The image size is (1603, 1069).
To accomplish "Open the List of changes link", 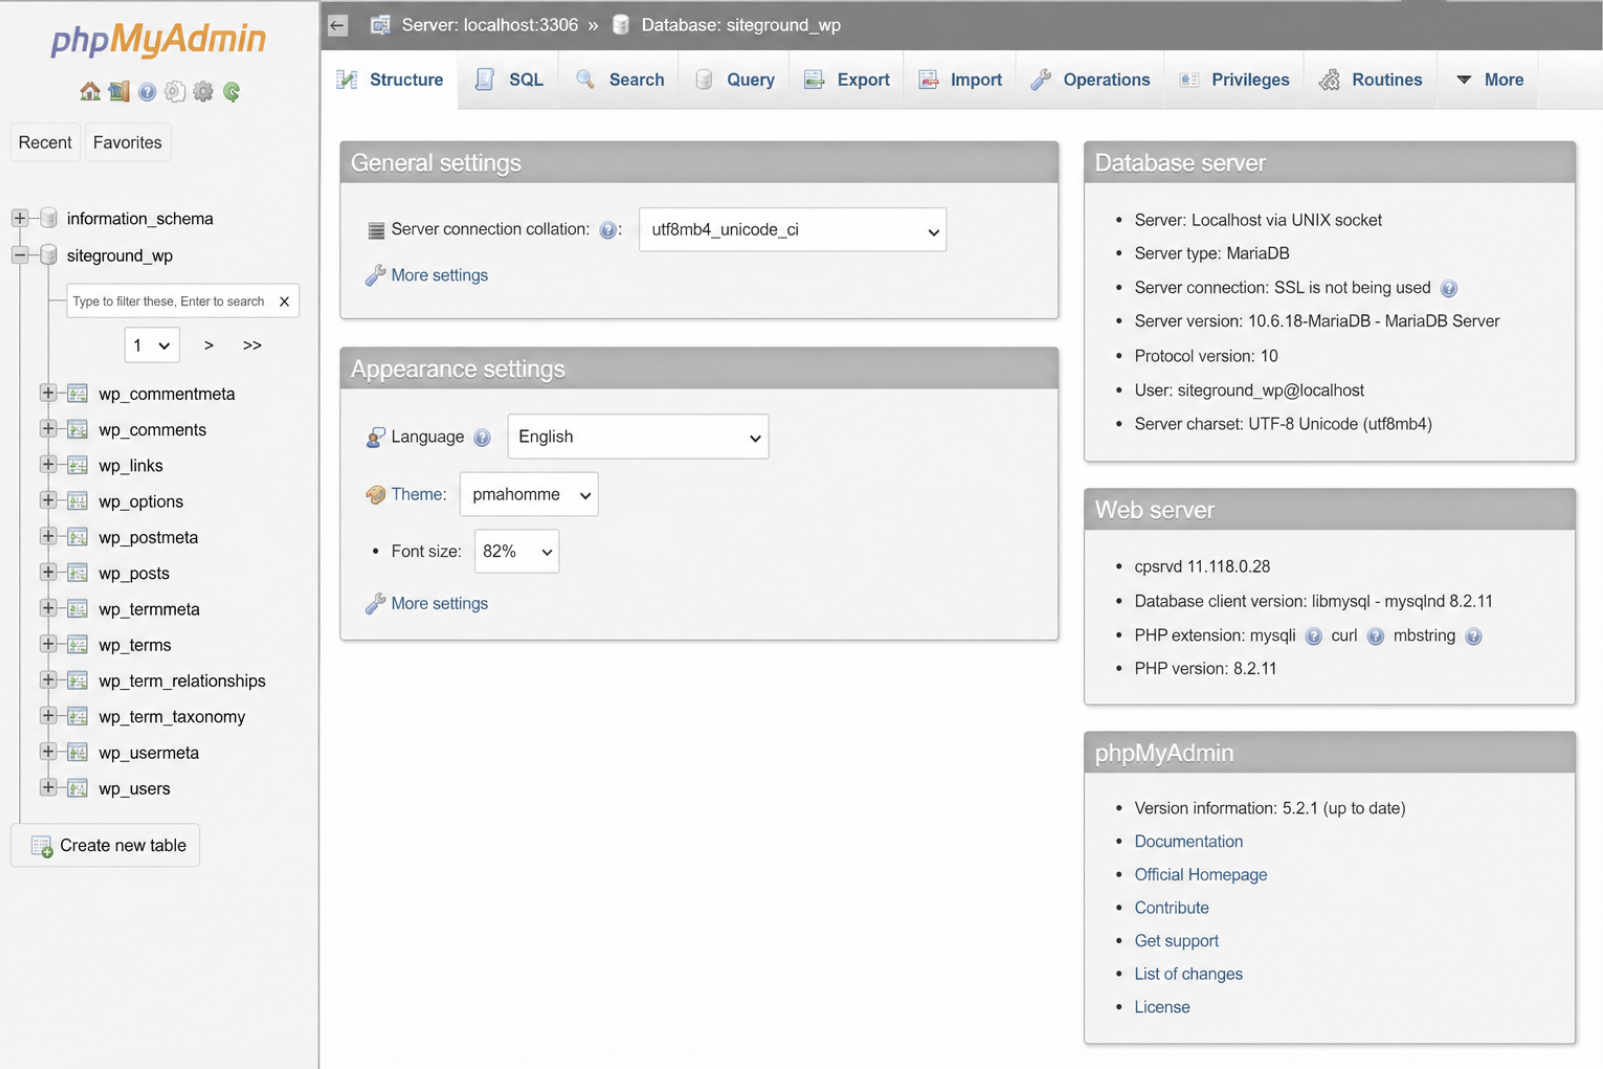I will click(x=1188, y=973).
